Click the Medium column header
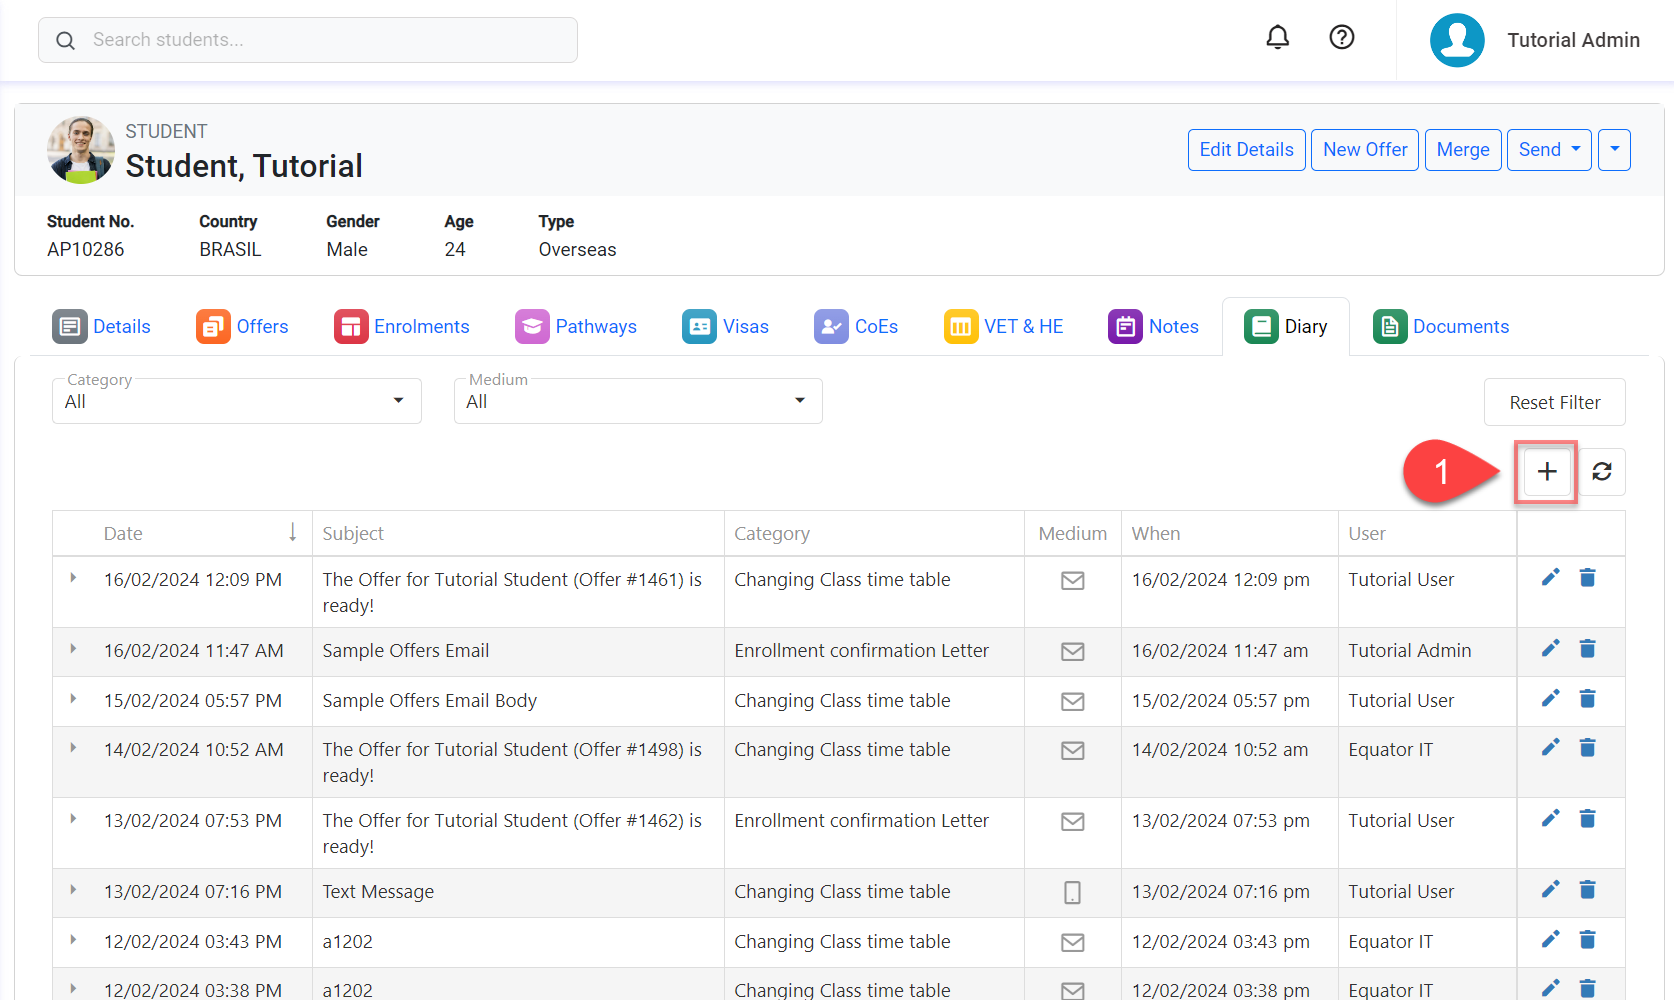The image size is (1674, 1000). click(1072, 534)
